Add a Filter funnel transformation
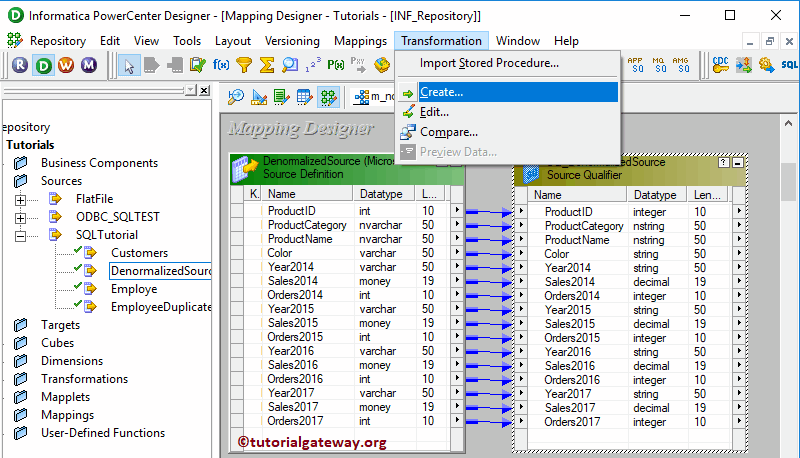The width and height of the screenshot is (800, 458). (x=244, y=65)
